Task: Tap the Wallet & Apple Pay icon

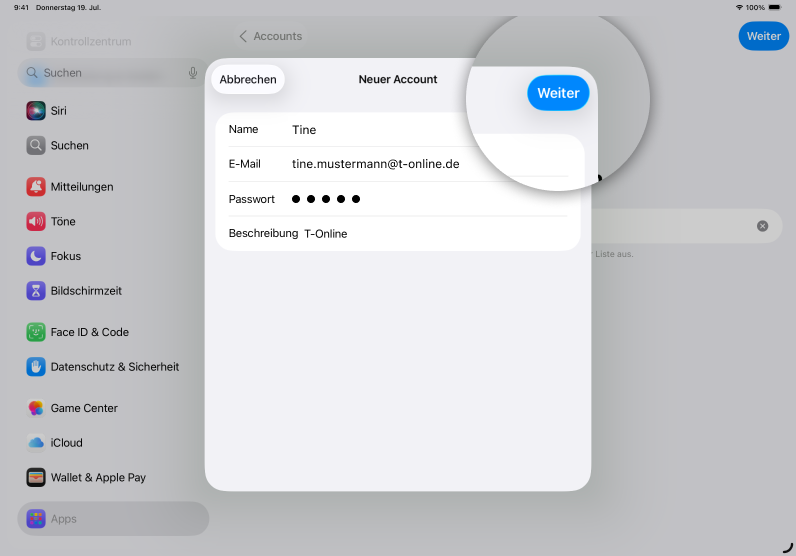Action: 36,478
